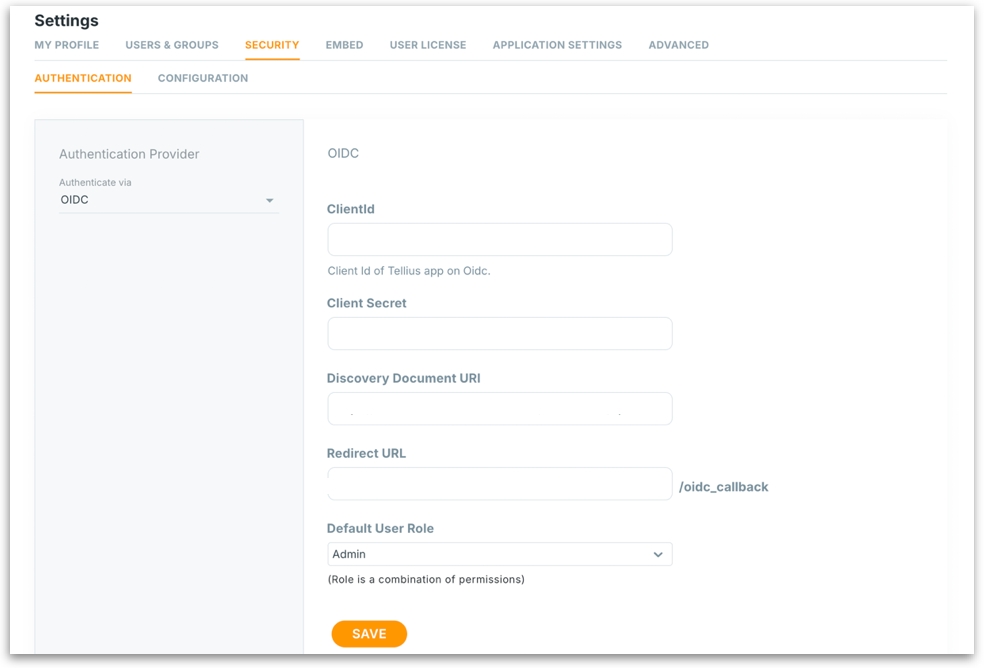Select the Authentication sub-tab
The width and height of the screenshot is (984, 668).
(x=83, y=78)
